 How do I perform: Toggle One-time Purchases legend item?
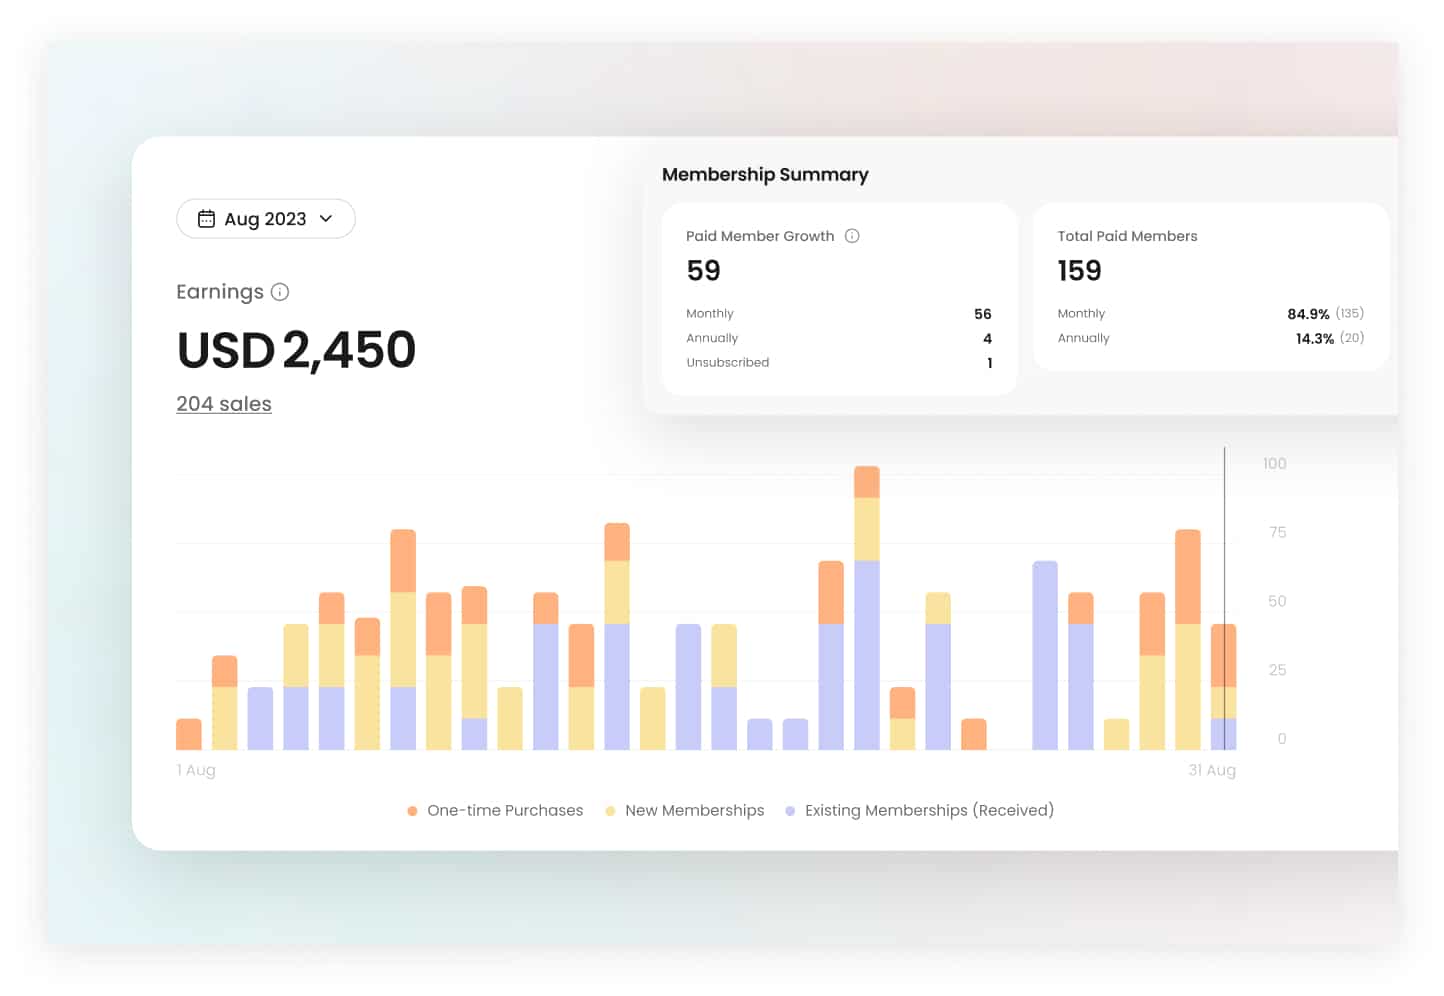pyautogui.click(x=504, y=810)
